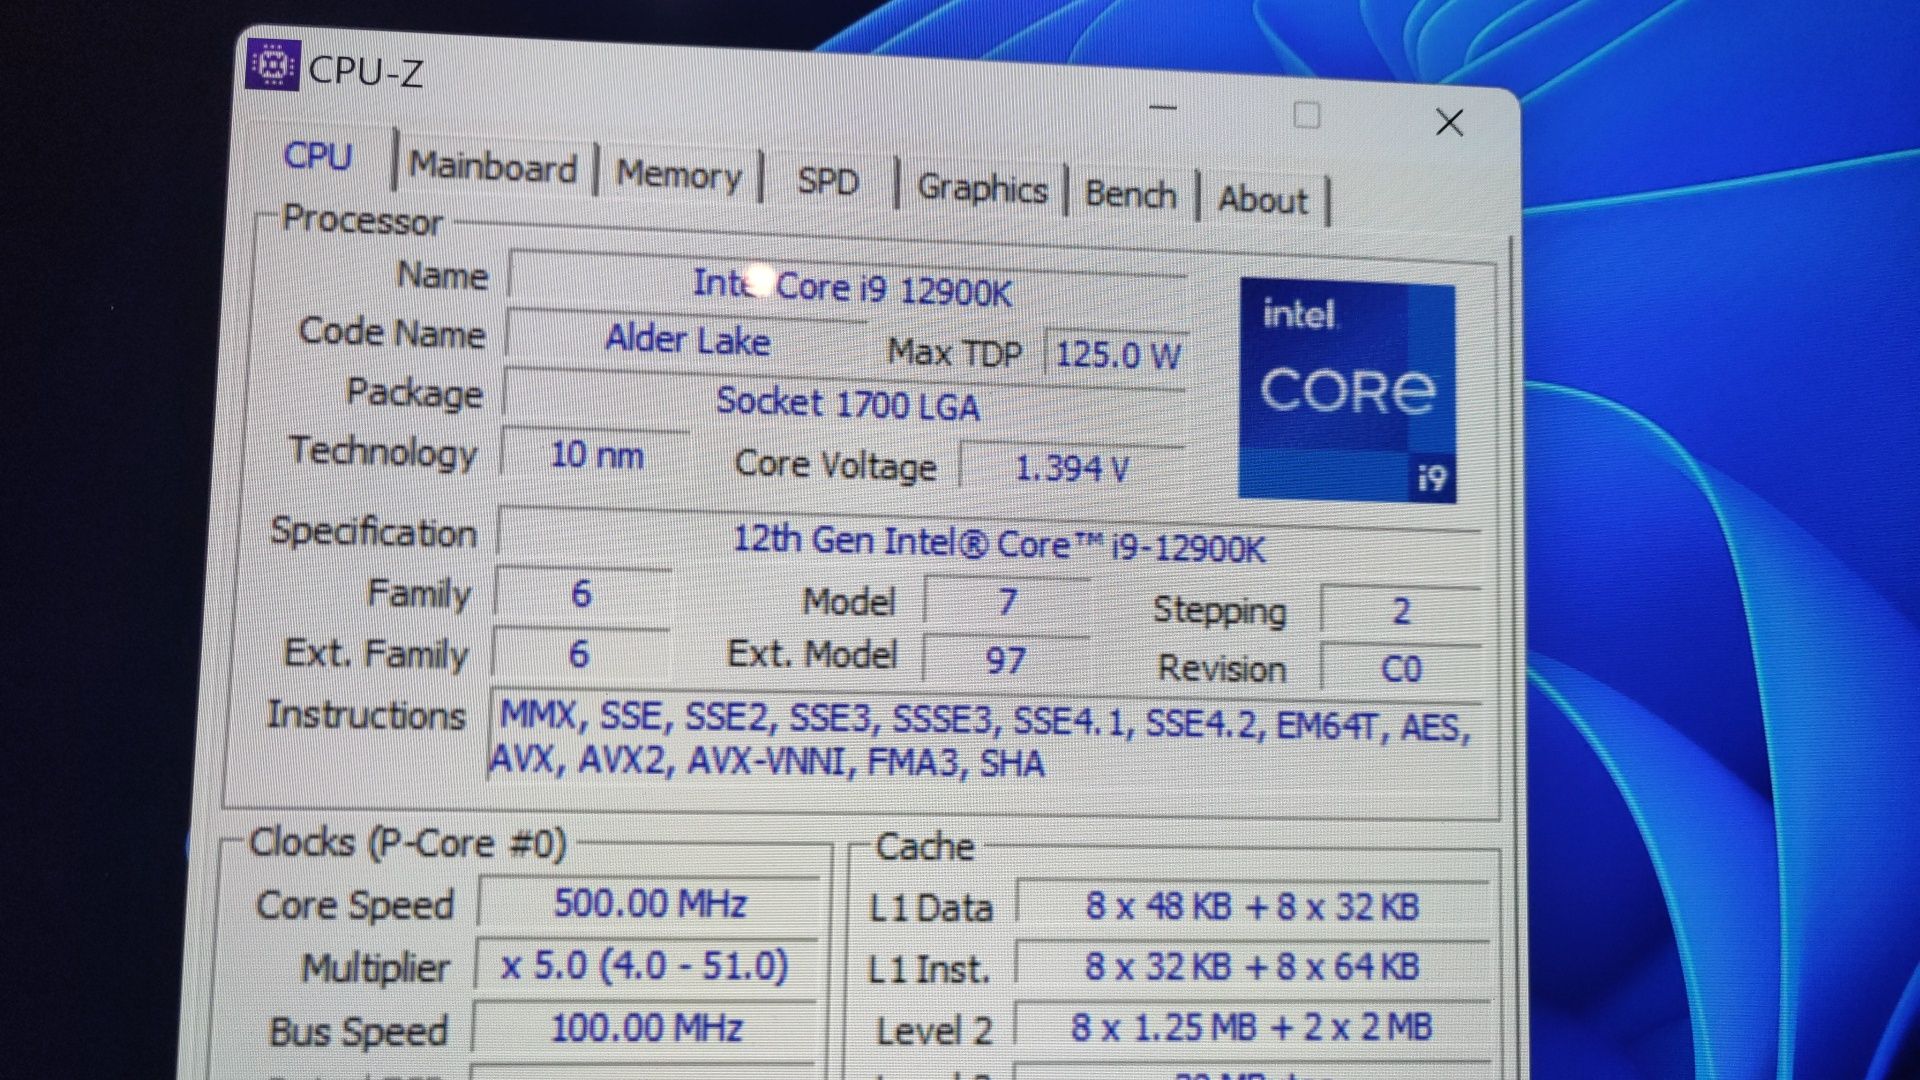The width and height of the screenshot is (1920, 1080).
Task: Click the Package value Socket 1700 LGA
Action: [846, 404]
